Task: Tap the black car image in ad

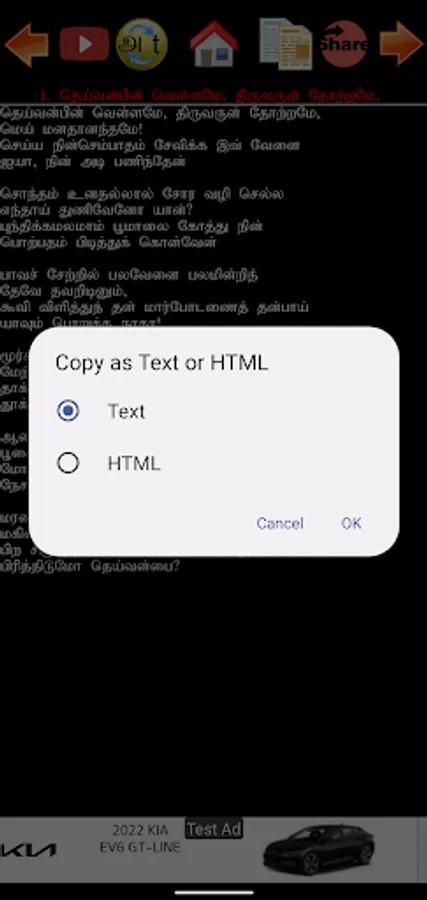Action: [x=320, y=849]
